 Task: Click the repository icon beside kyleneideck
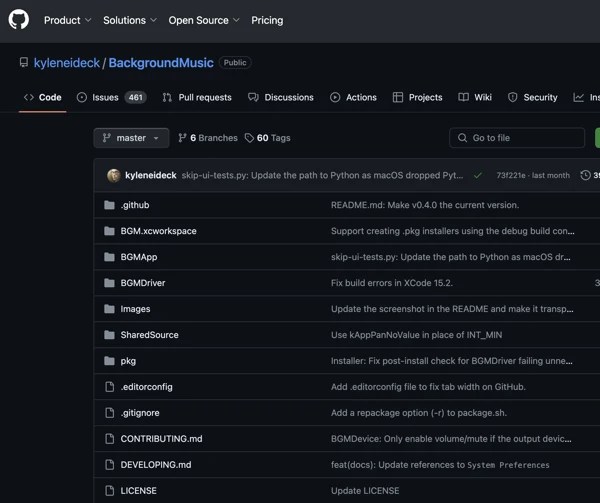(24, 62)
